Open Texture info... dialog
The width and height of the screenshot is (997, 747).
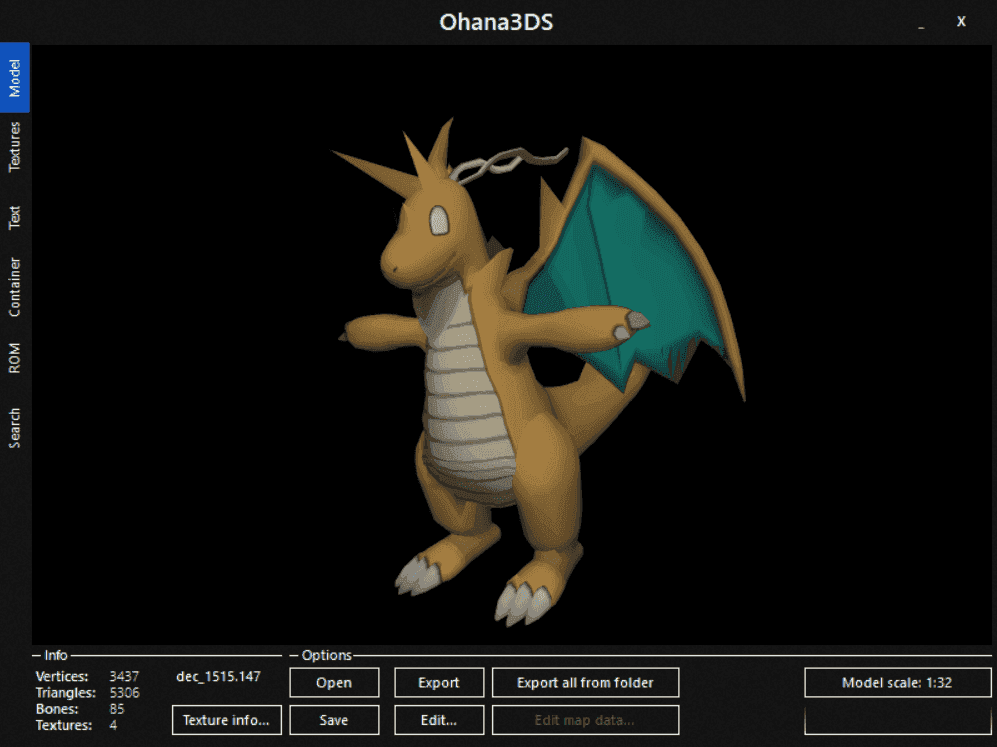pyautogui.click(x=226, y=720)
